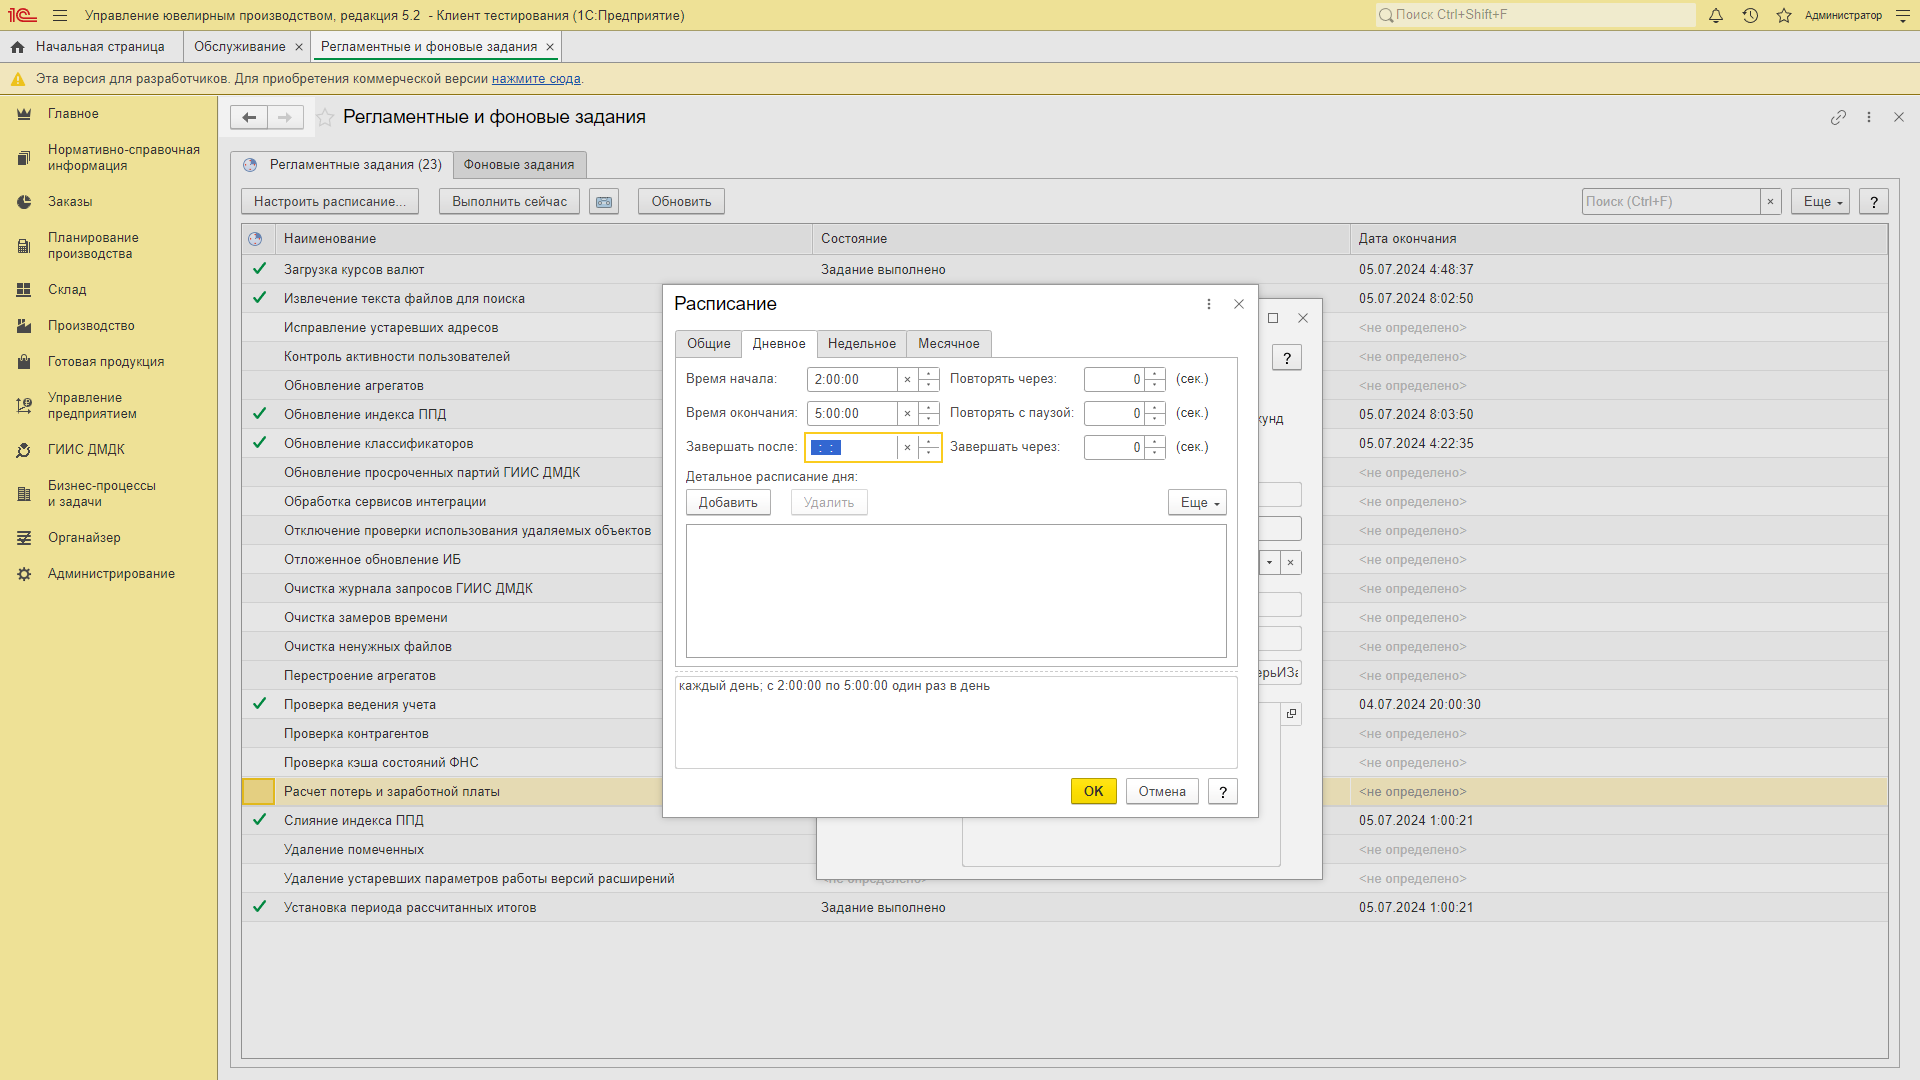The image size is (1920, 1080).
Task: Confirm schedule with OK button
Action: (x=1093, y=792)
